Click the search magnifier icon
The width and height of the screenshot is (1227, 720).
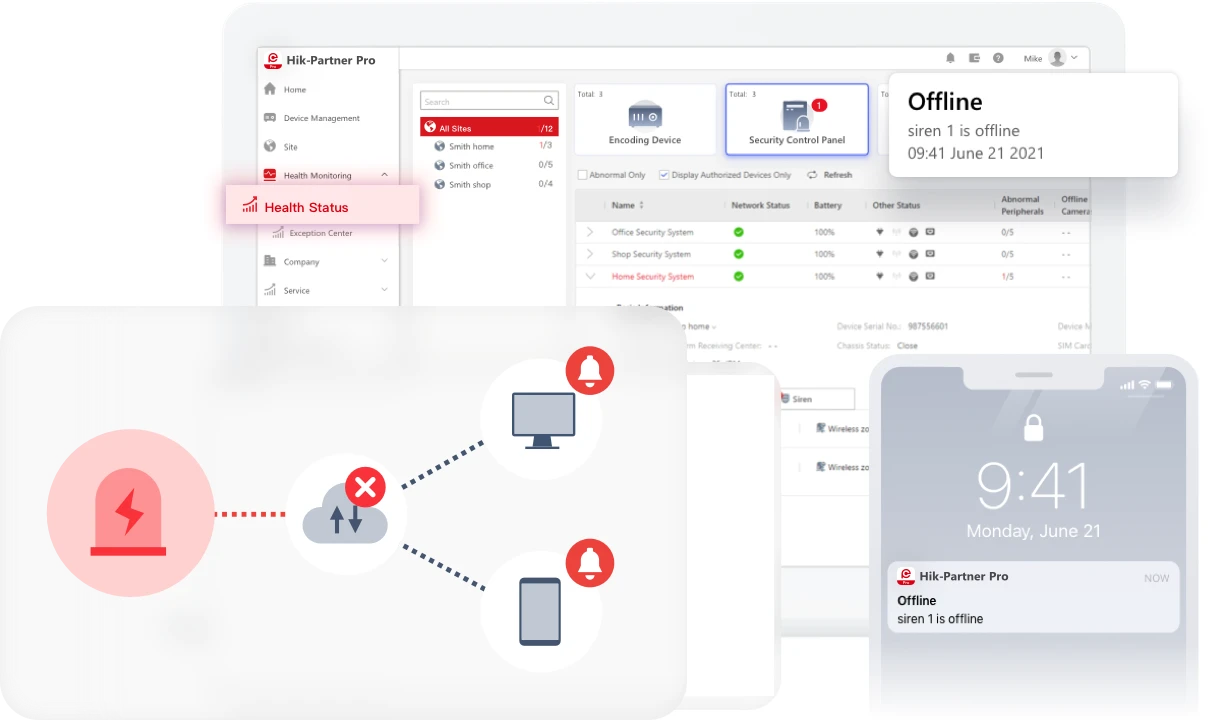(x=549, y=101)
